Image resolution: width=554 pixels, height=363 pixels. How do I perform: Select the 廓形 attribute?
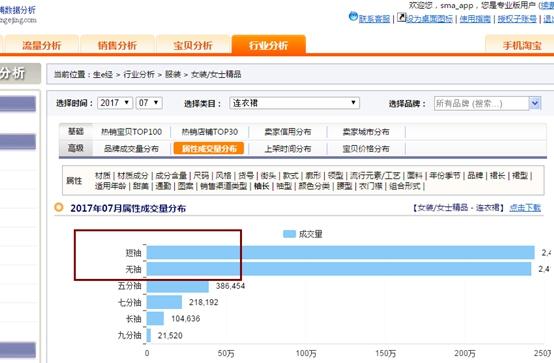(x=313, y=175)
